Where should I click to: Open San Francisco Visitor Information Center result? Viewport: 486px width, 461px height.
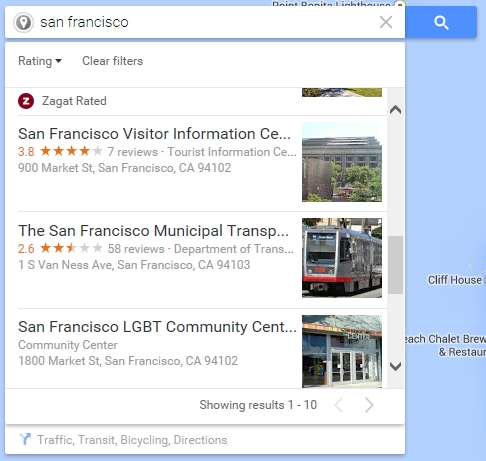pyautogui.click(x=154, y=134)
